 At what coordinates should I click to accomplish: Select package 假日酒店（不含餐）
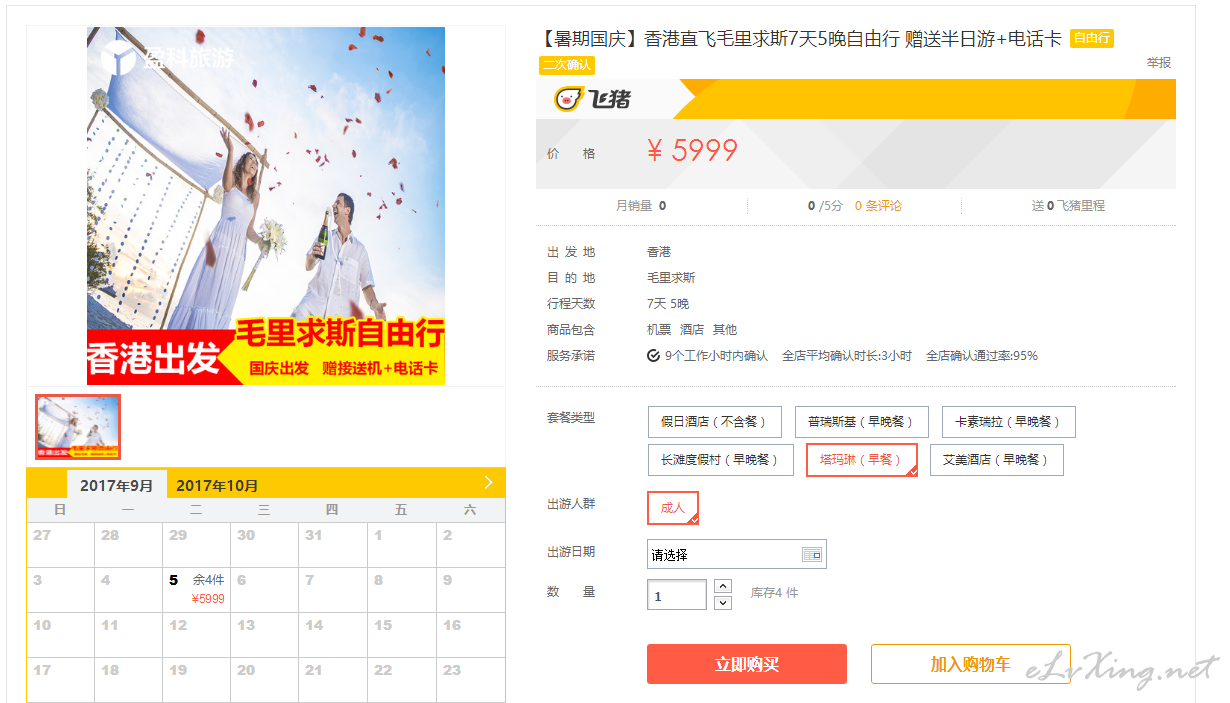coord(714,422)
